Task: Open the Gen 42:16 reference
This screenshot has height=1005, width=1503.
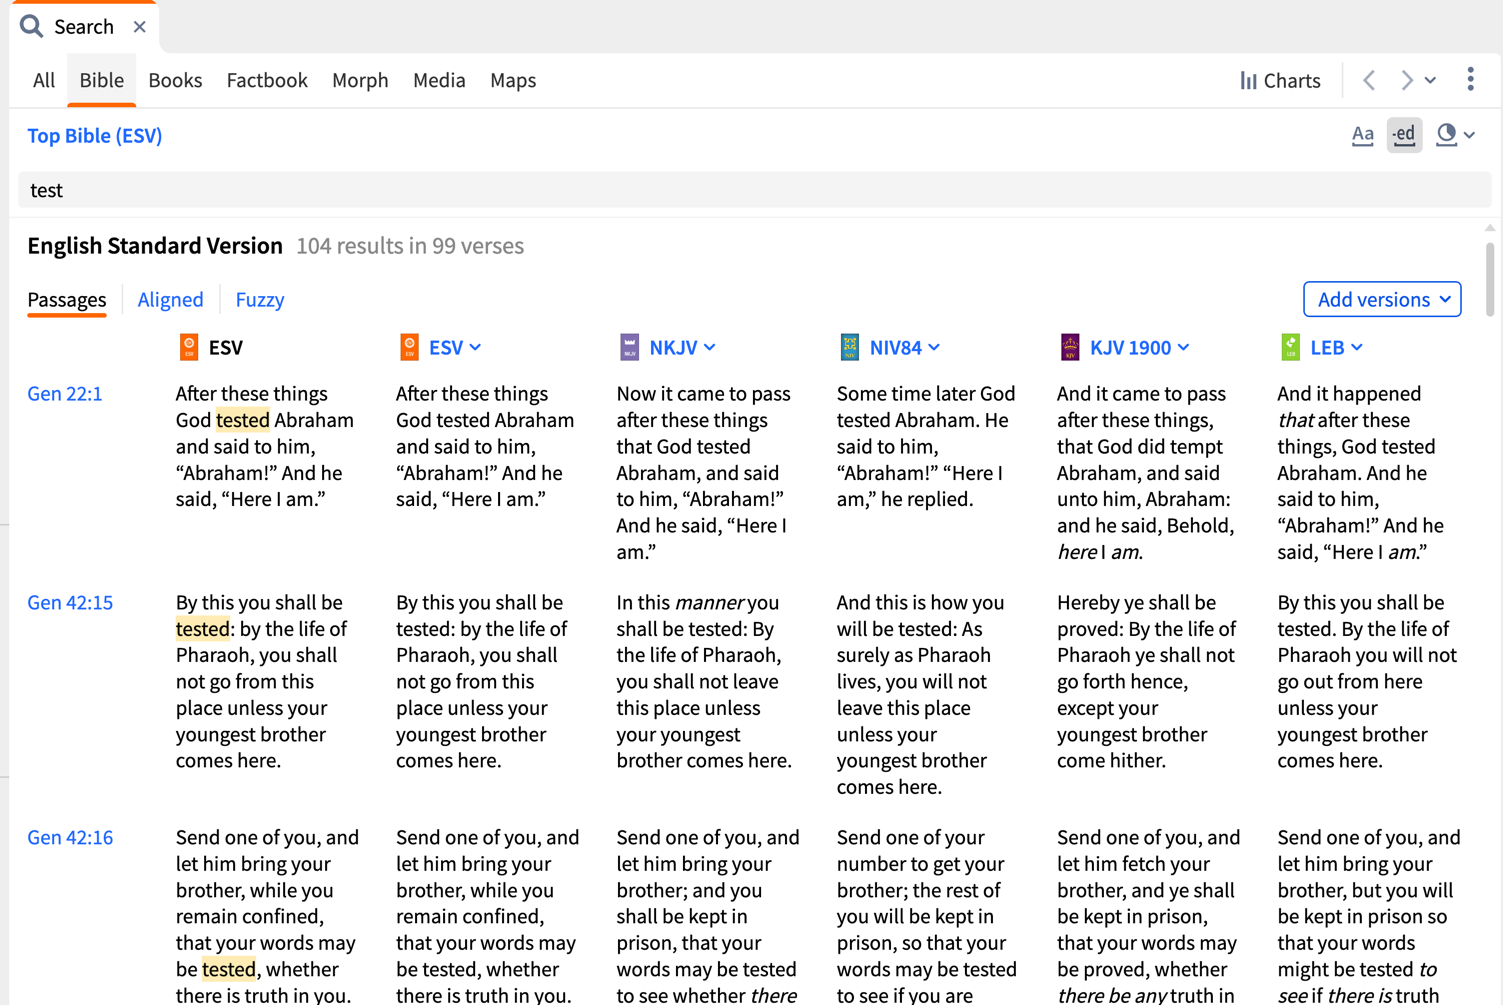Action: point(70,837)
